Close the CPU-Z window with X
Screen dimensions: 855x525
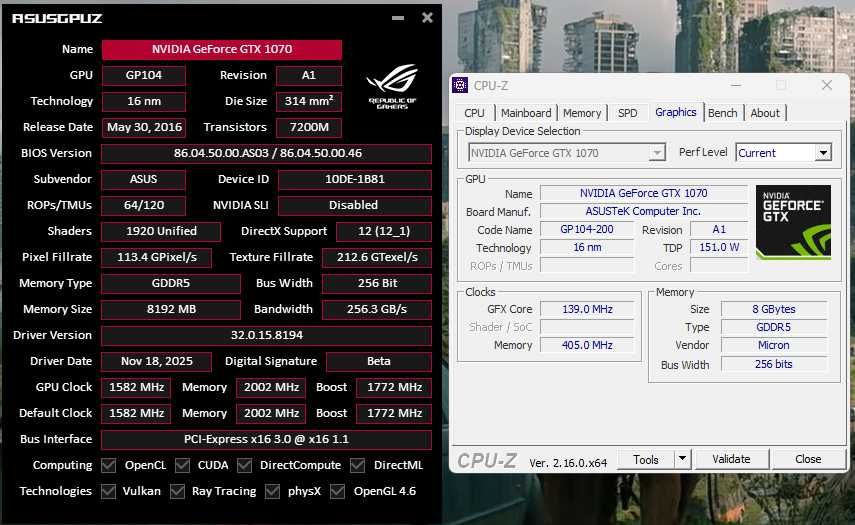coord(827,85)
